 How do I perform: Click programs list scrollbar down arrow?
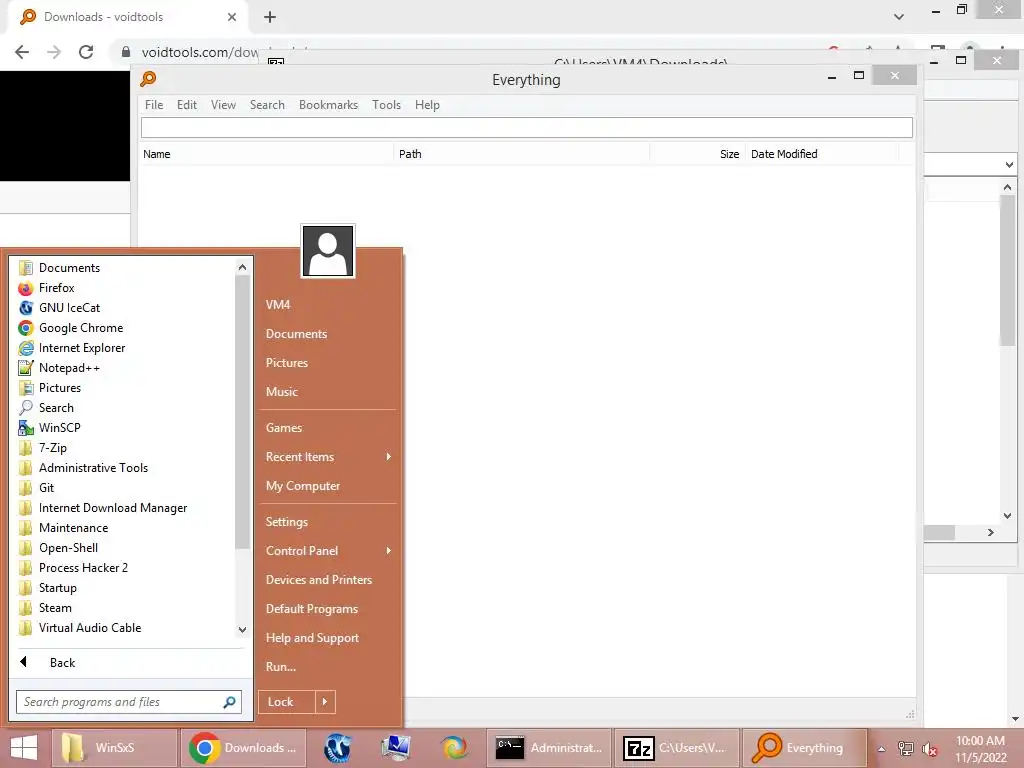(242, 630)
